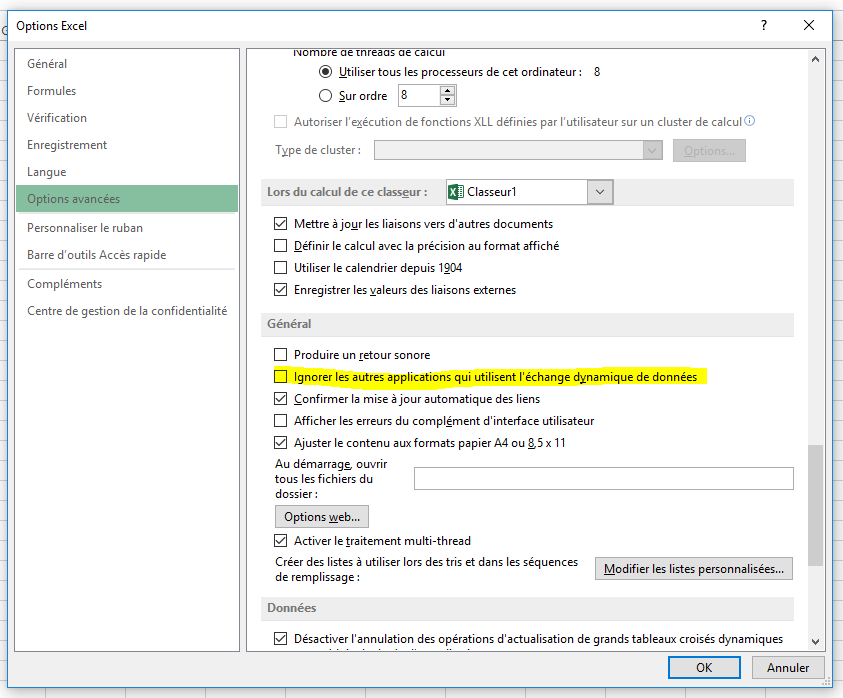Click 'Lors du calcul de ce classeur' label
The height and width of the screenshot is (698, 843).
(x=347, y=192)
